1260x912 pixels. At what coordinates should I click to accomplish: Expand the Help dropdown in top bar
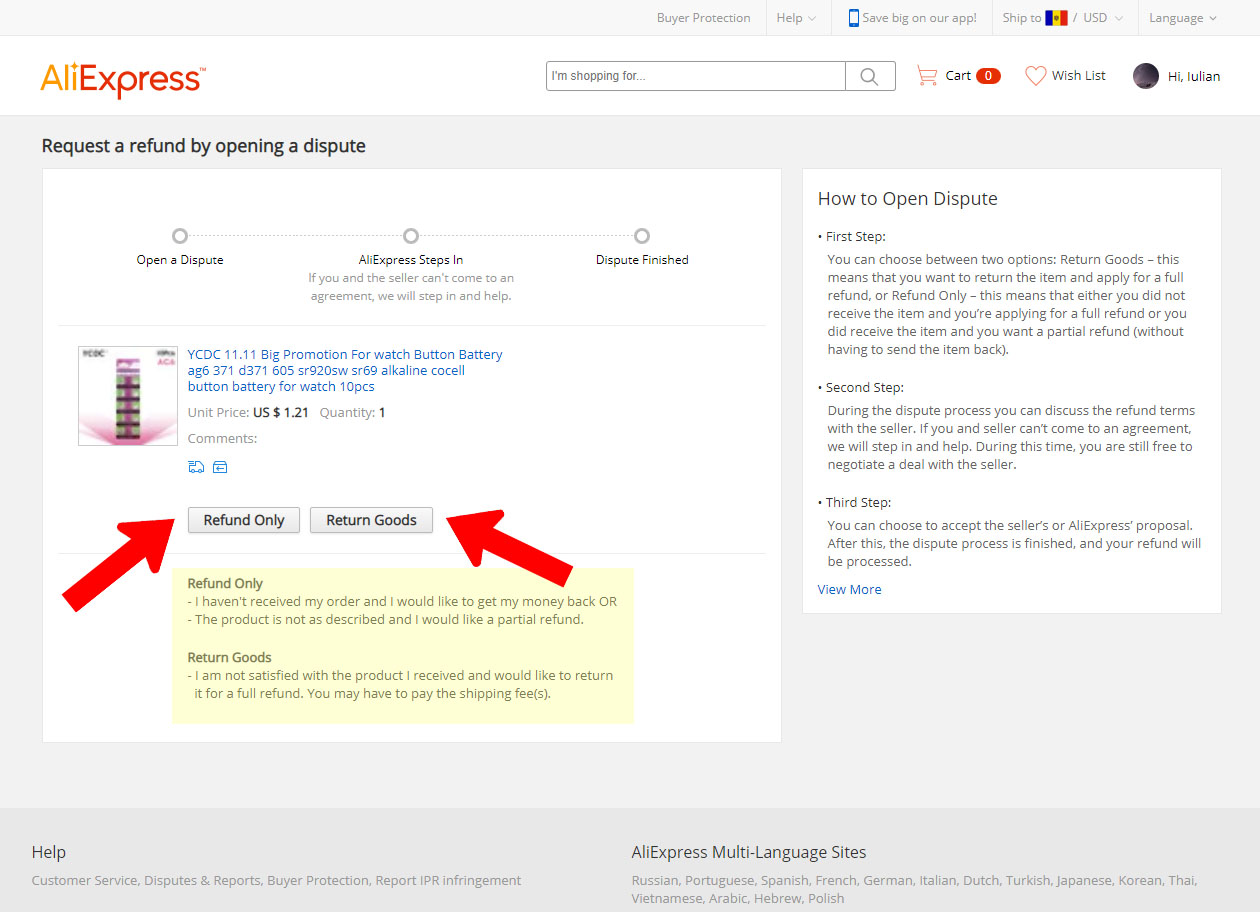click(796, 18)
